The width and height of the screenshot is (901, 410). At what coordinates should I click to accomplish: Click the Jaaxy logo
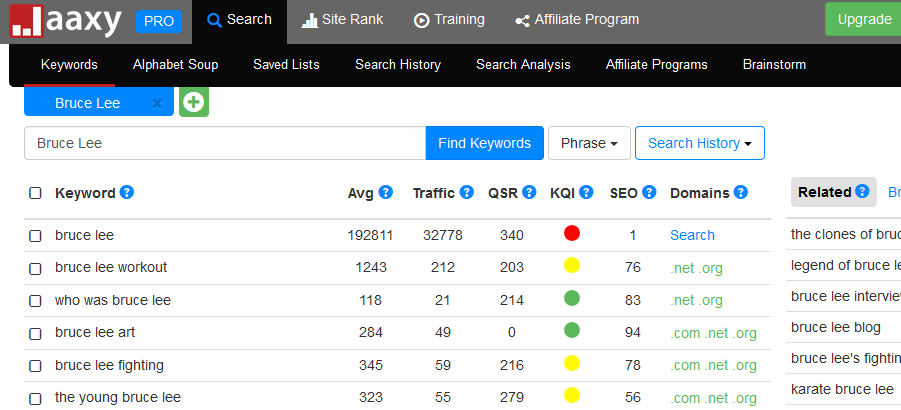coord(66,22)
